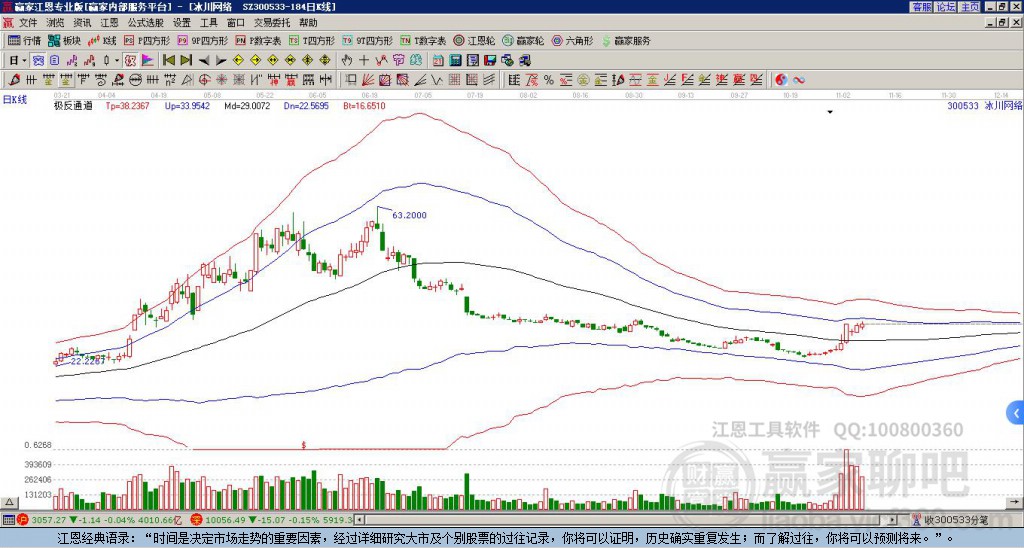The width and height of the screenshot is (1024, 548).
Task: Open the 9P四方形 tool
Action: pos(202,40)
